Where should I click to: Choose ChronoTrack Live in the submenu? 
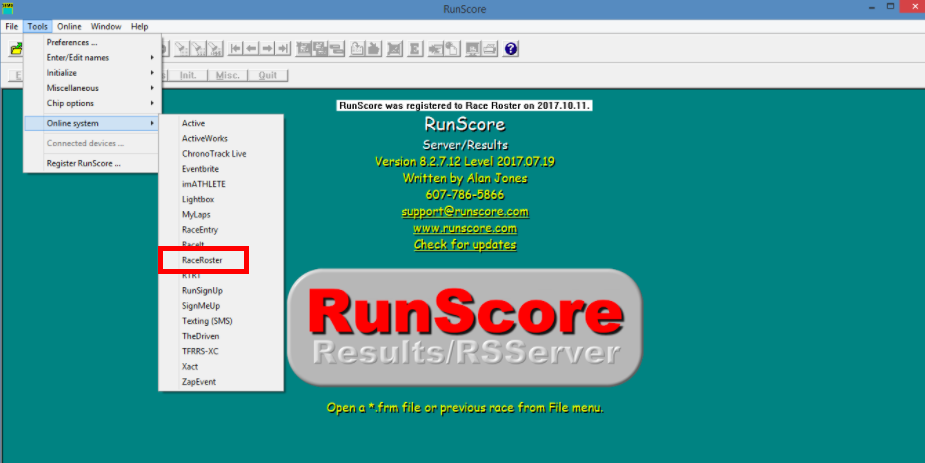pyautogui.click(x=214, y=154)
